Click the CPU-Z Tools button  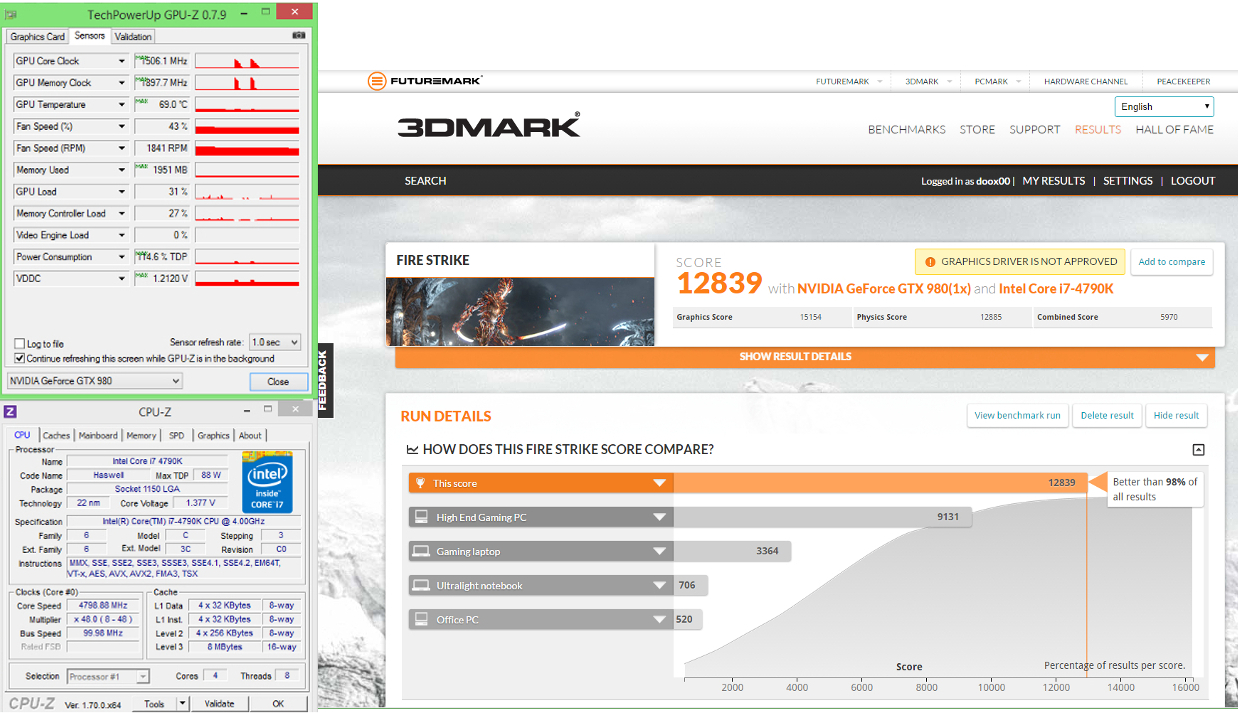(x=154, y=704)
